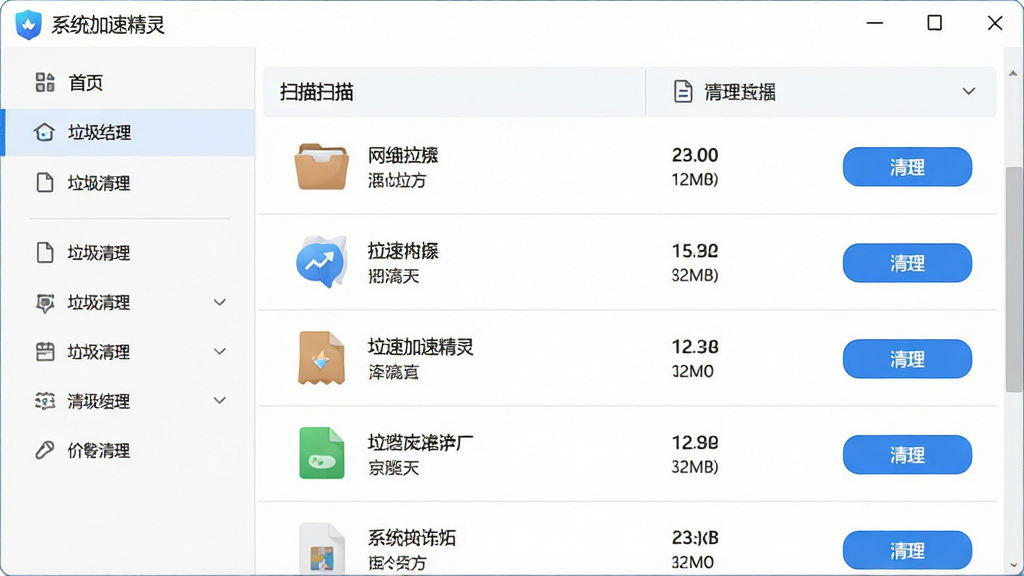1024x576 pixels.
Task: Open the dropdown arrow in the list header
Action: (x=969, y=91)
